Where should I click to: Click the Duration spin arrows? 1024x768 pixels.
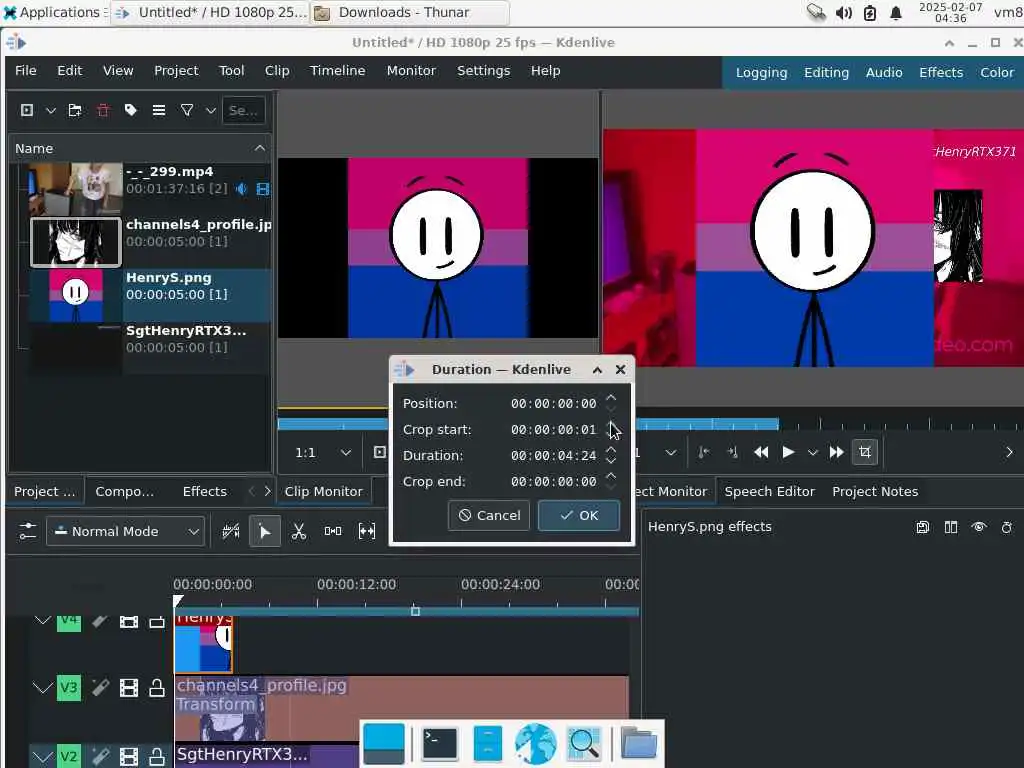click(611, 455)
